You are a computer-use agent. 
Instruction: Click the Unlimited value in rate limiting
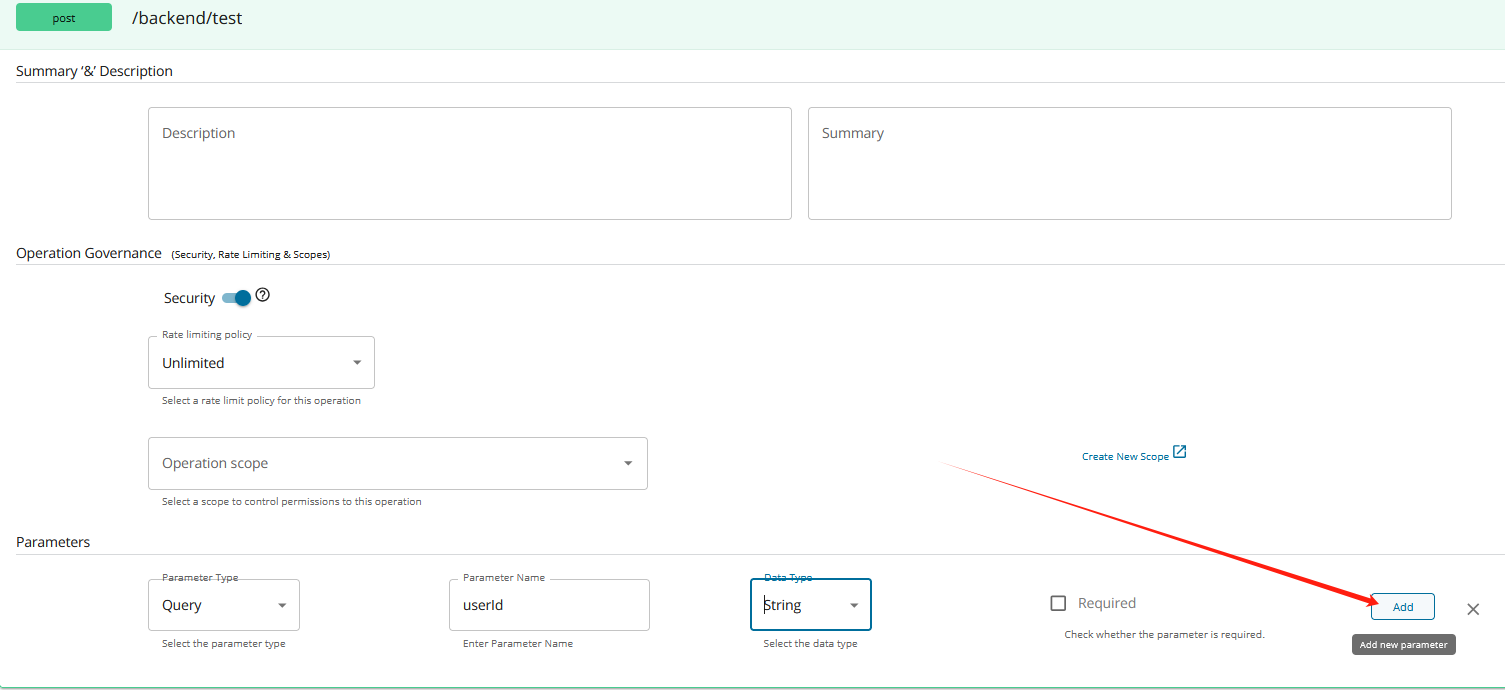coord(193,363)
